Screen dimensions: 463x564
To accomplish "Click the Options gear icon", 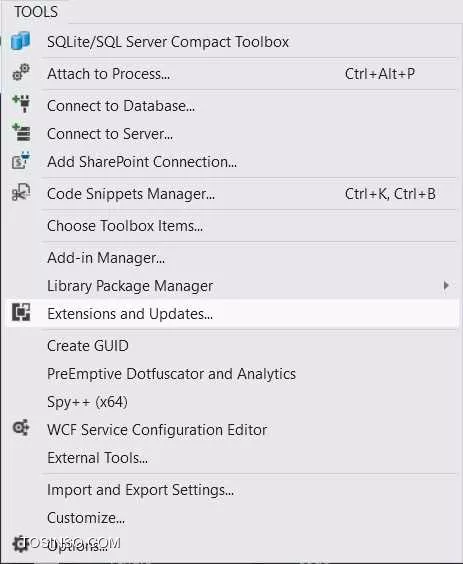I will (20, 544).
